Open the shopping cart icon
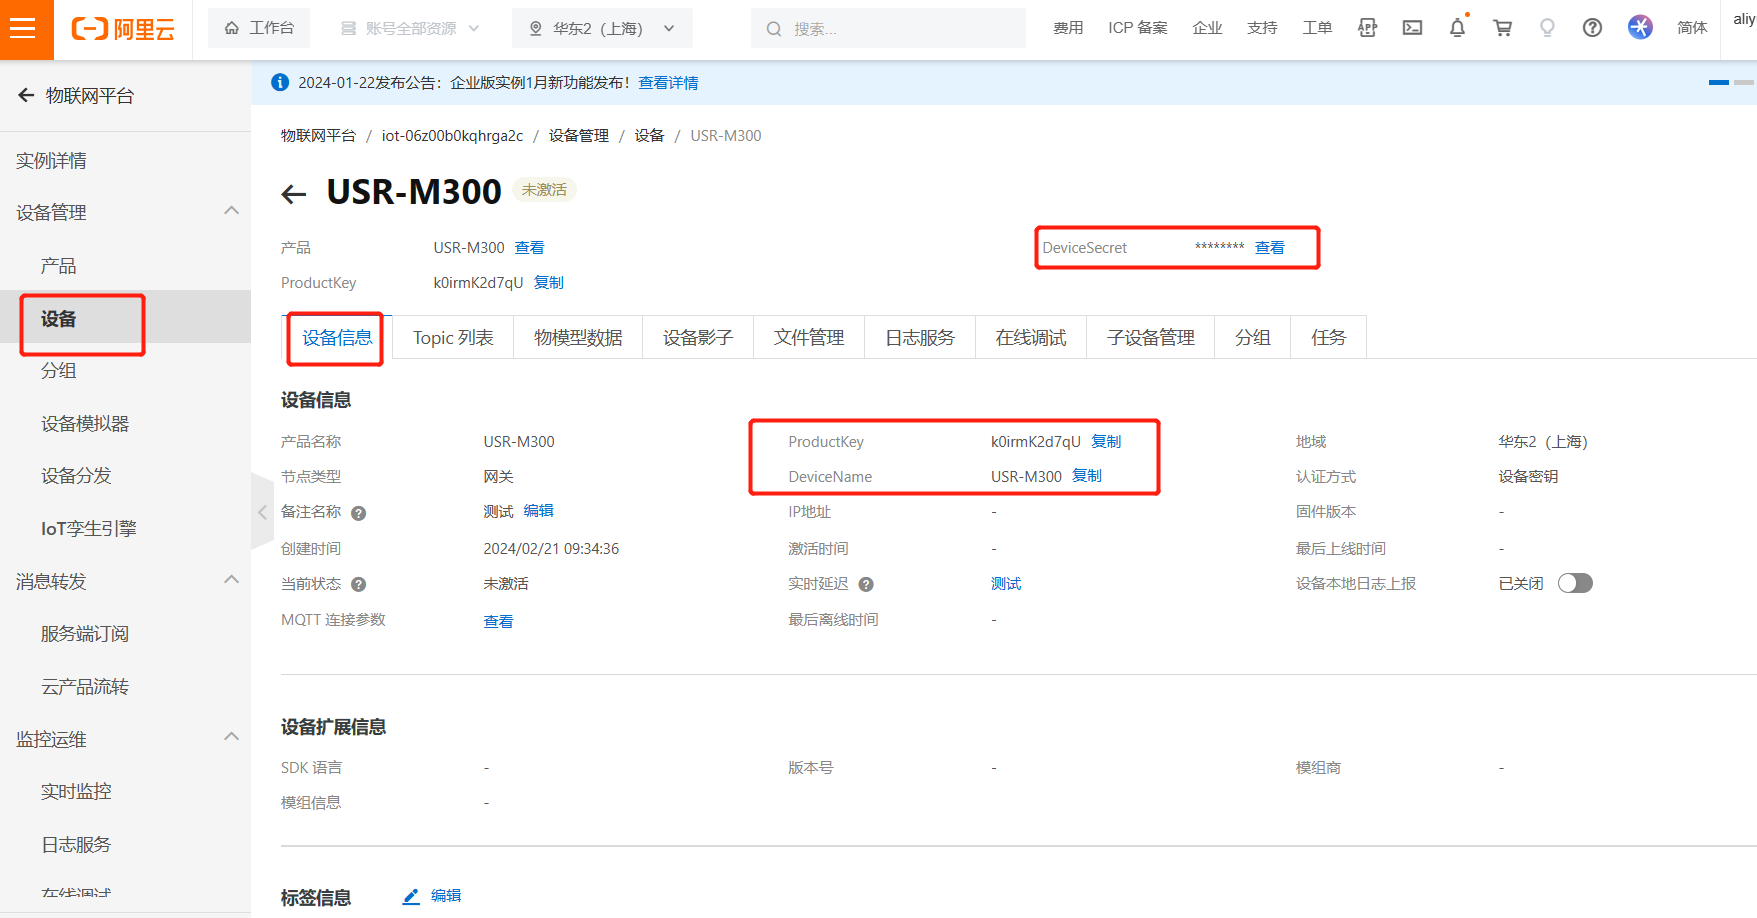The width and height of the screenshot is (1757, 918). point(1502,28)
